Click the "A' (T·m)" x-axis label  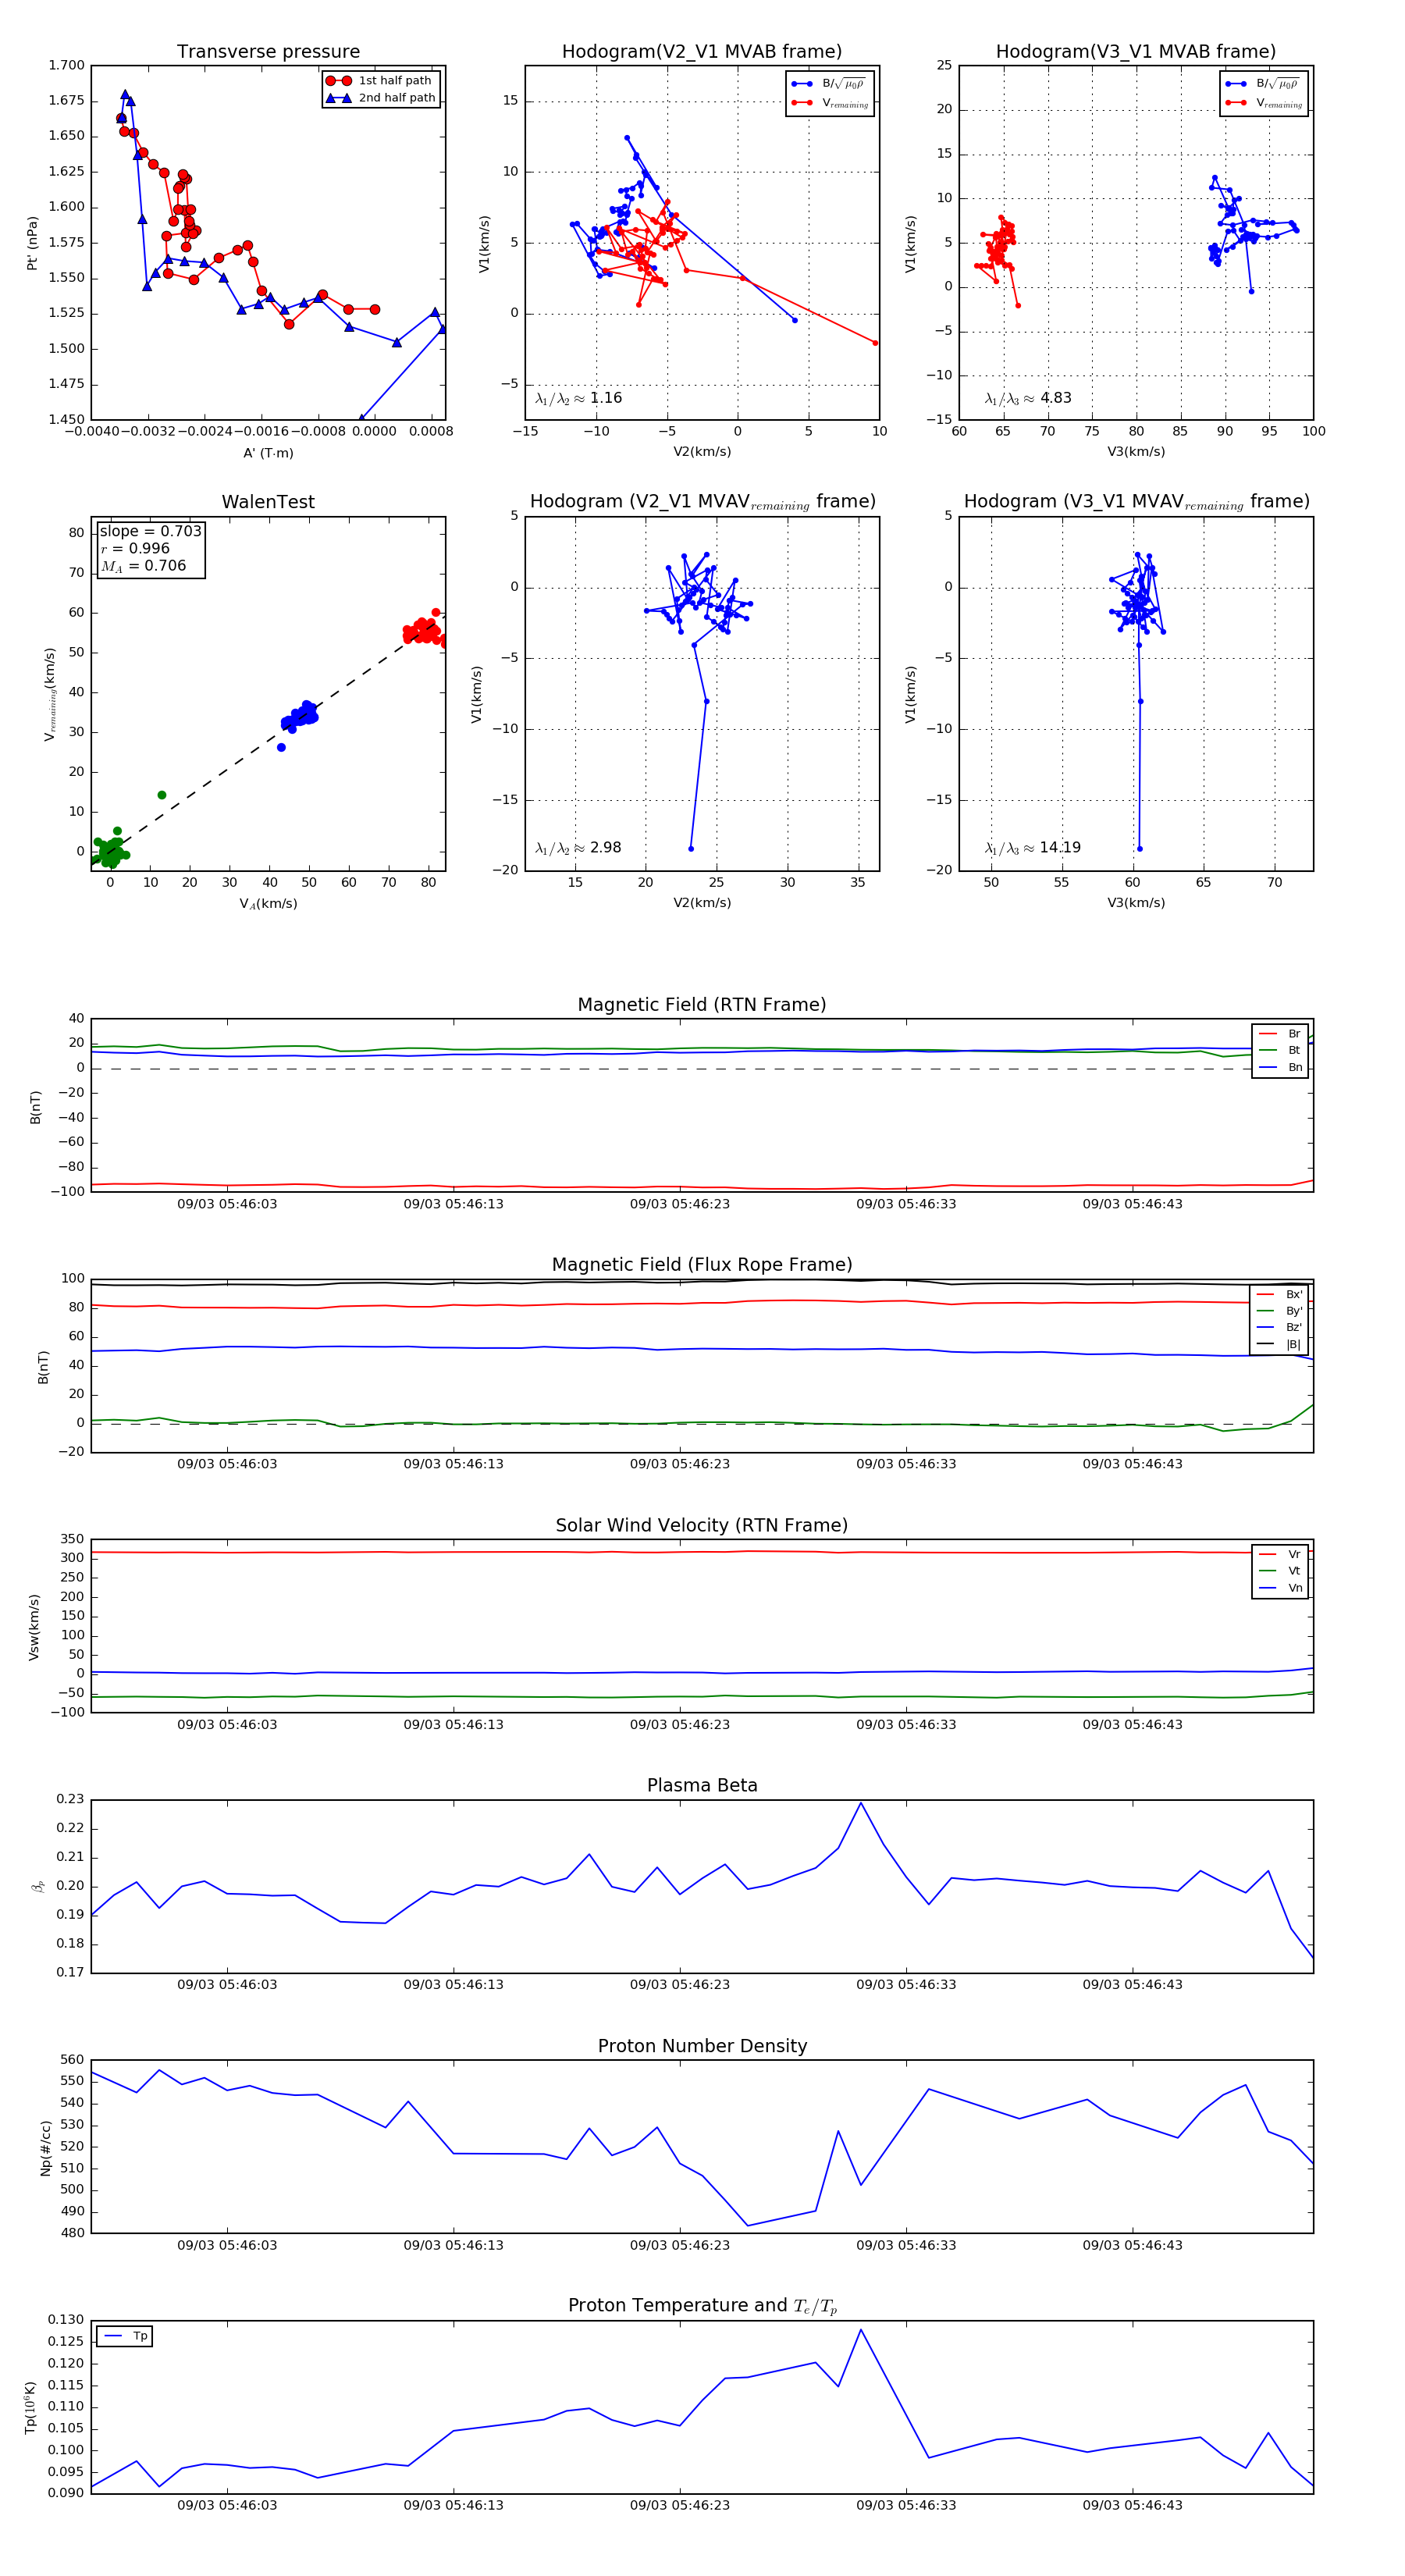click(x=268, y=453)
